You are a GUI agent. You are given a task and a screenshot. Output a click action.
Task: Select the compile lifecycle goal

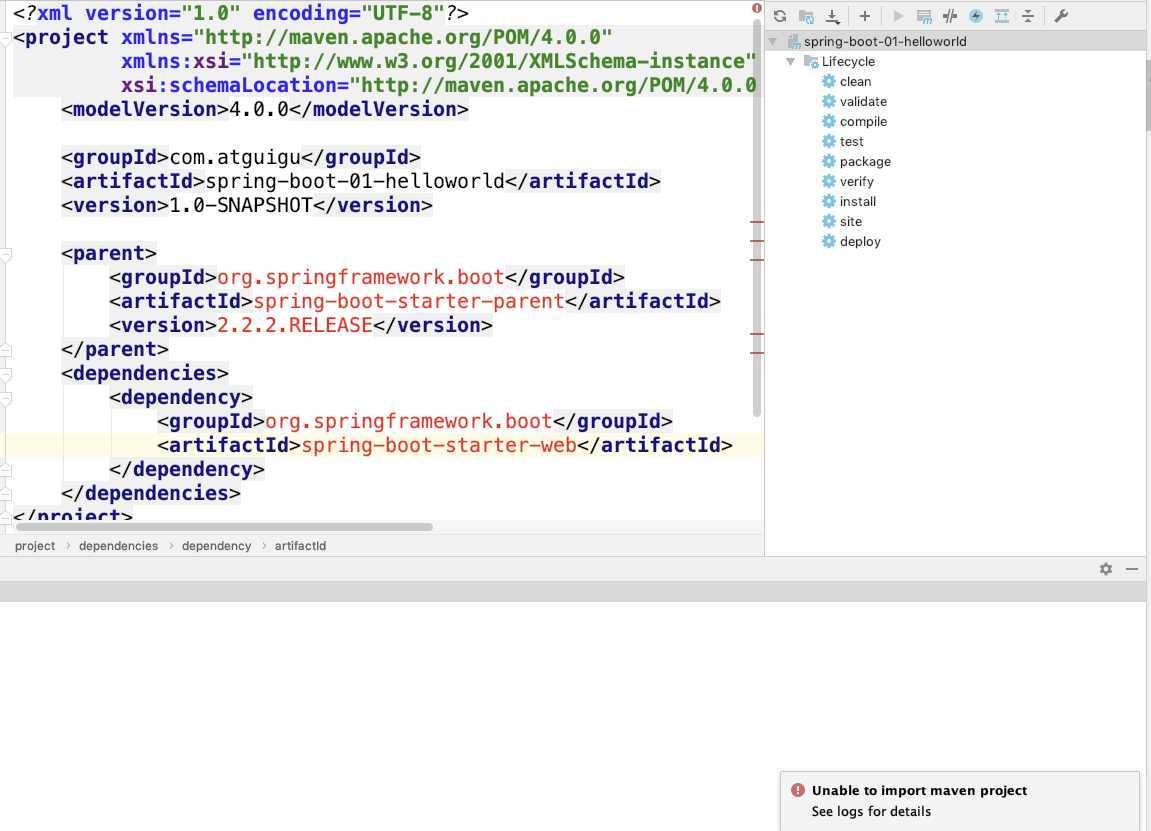[863, 122]
